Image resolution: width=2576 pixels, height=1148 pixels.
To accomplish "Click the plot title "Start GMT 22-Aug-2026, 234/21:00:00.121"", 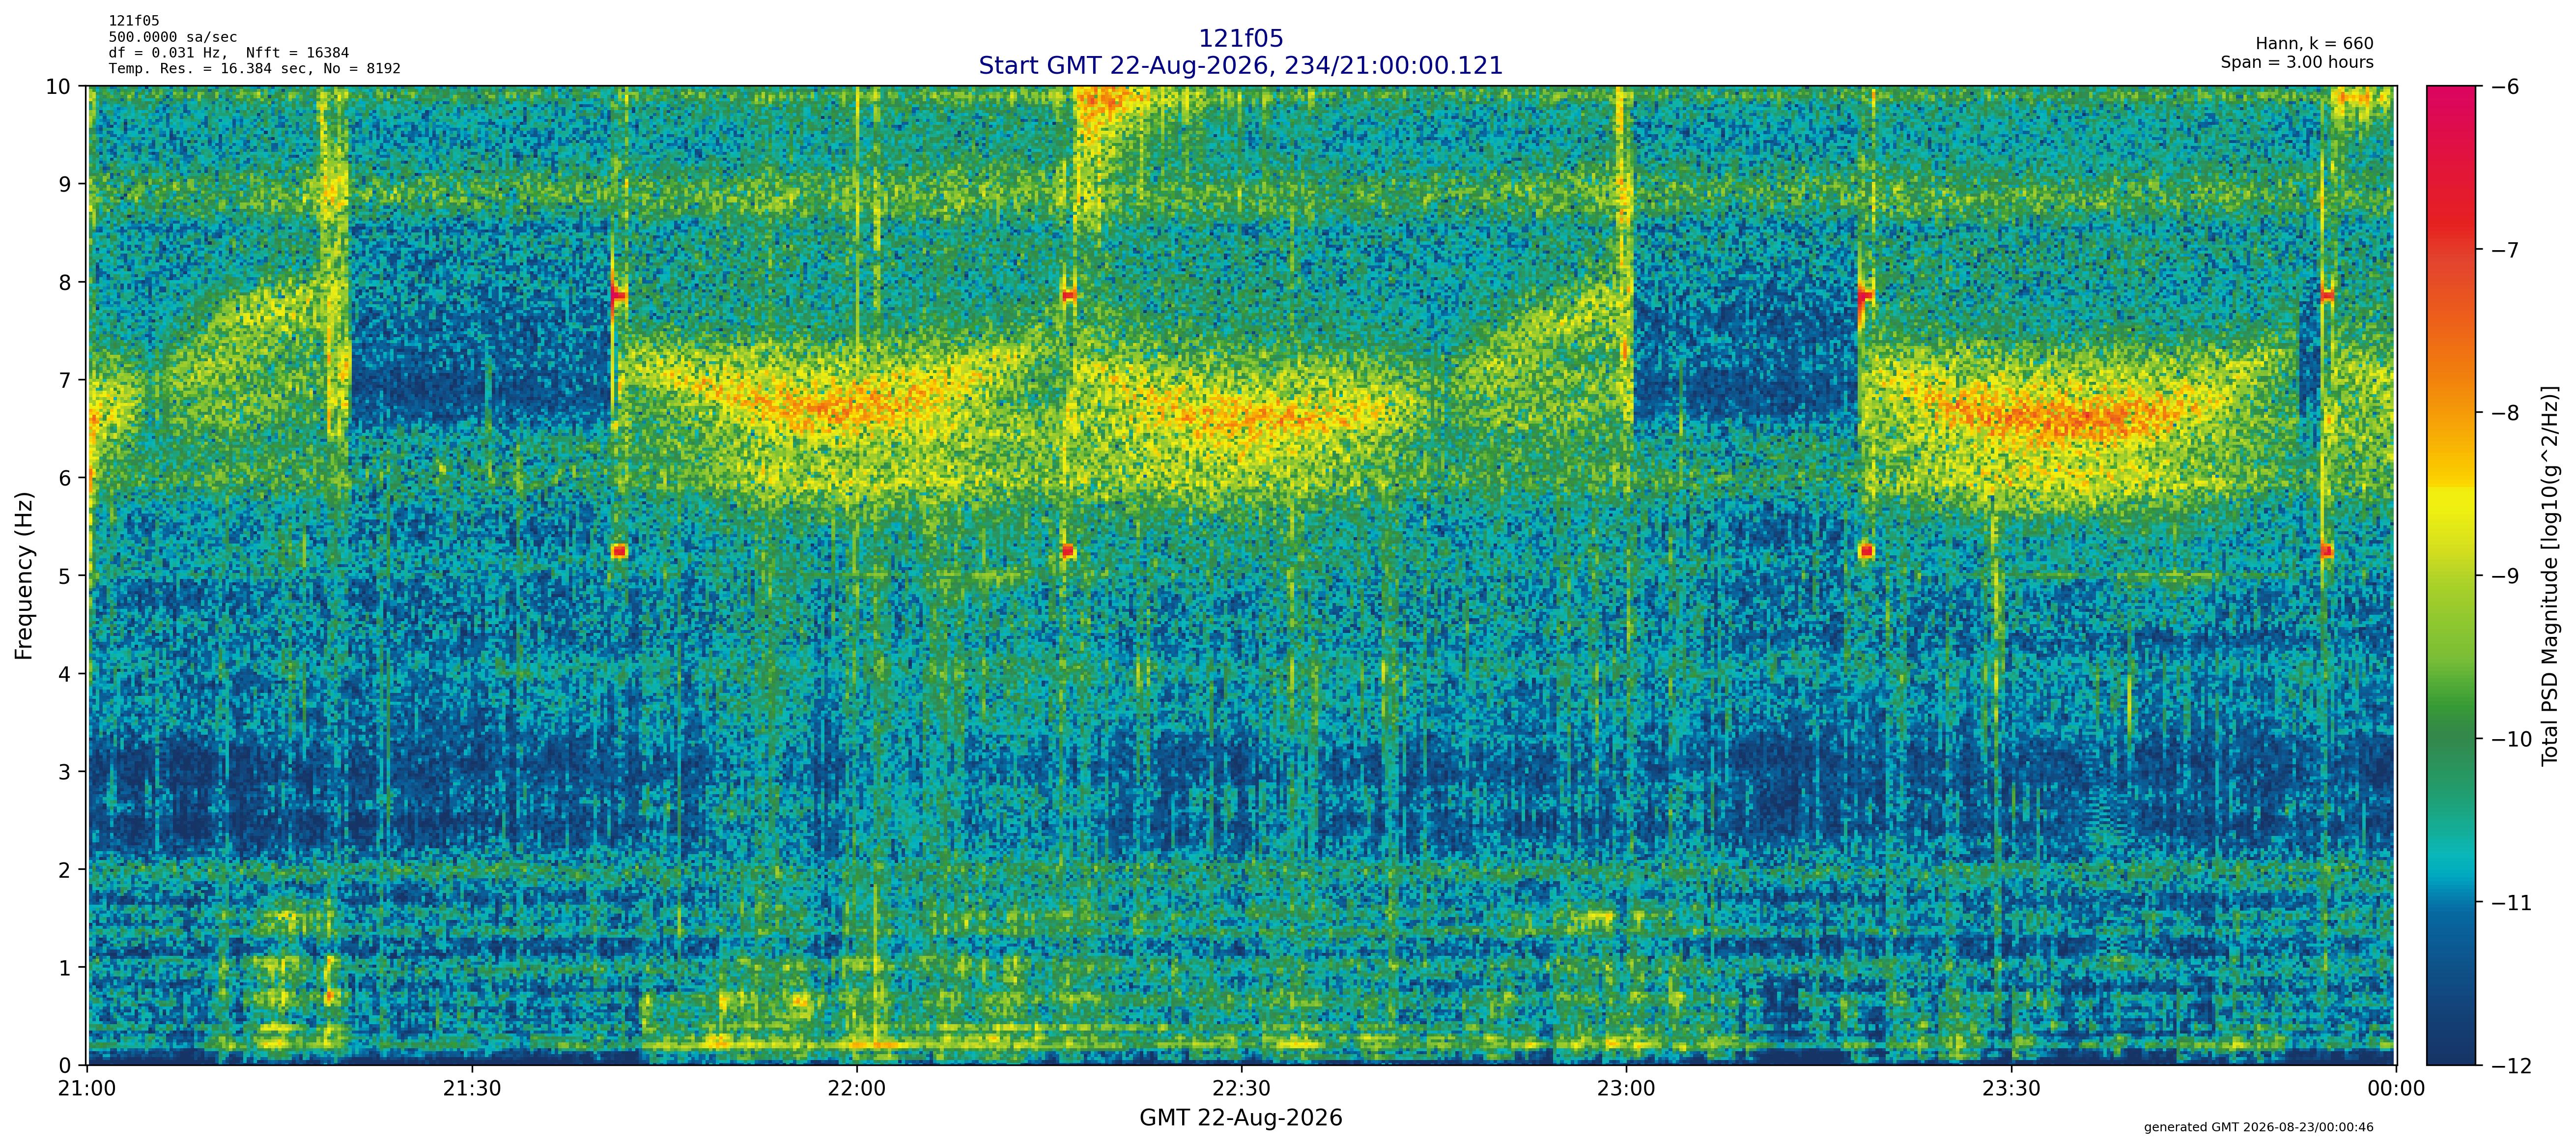I will click(x=1240, y=66).
